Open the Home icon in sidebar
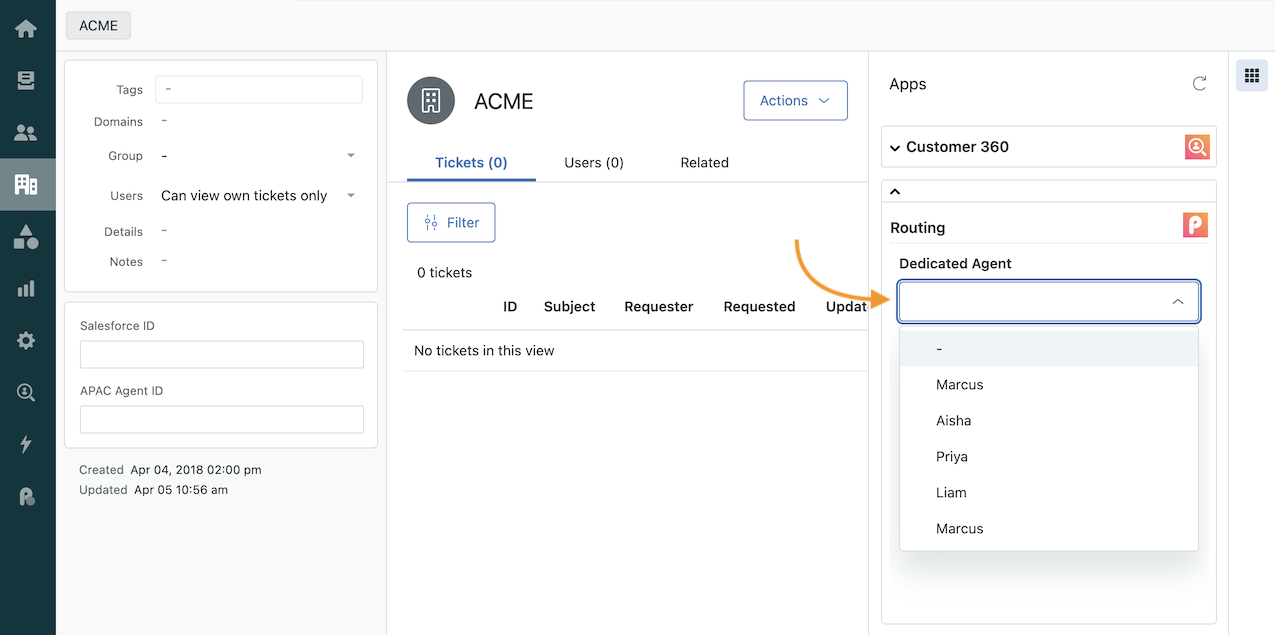The height and width of the screenshot is (635, 1275). point(26,28)
